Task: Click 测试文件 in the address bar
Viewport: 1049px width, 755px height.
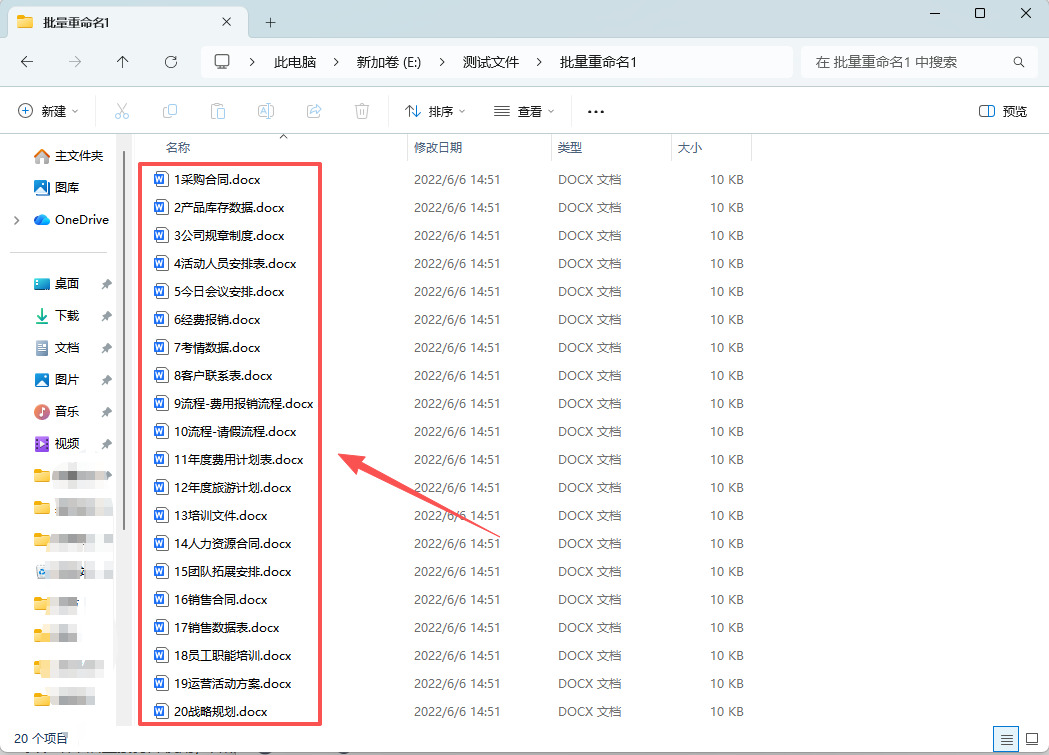Action: pyautogui.click(x=490, y=62)
